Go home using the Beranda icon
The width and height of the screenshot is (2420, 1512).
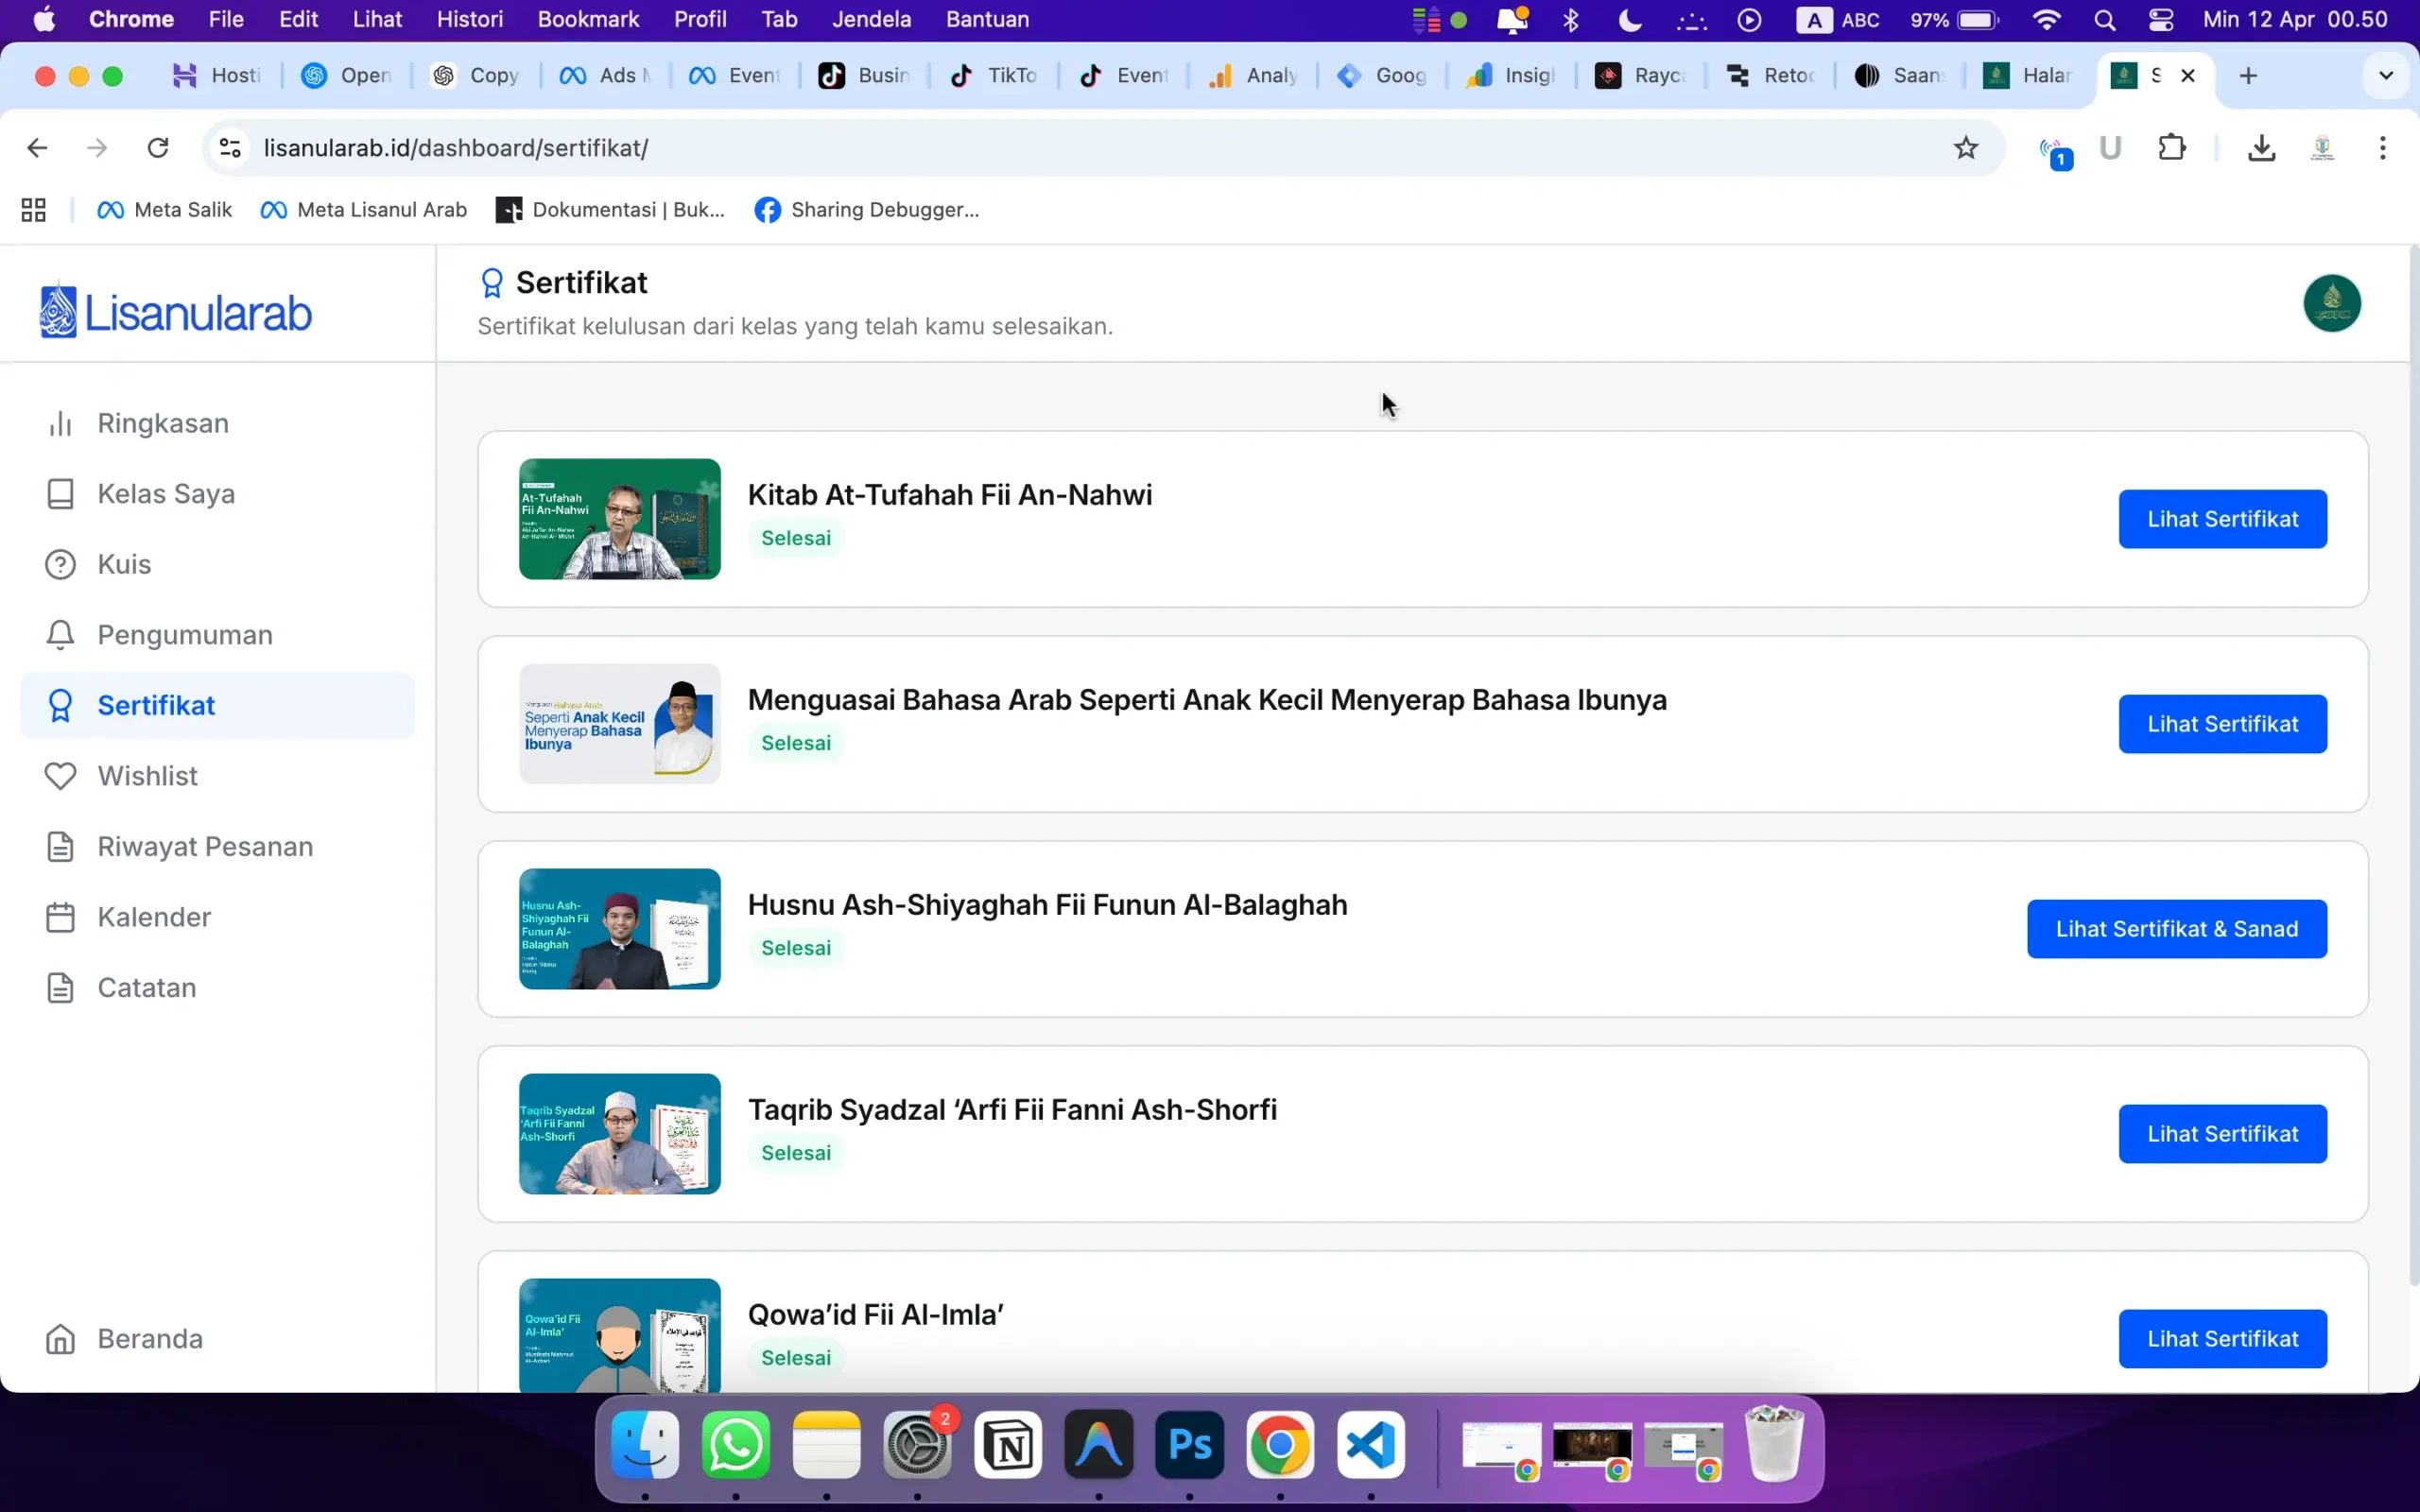coord(60,1338)
